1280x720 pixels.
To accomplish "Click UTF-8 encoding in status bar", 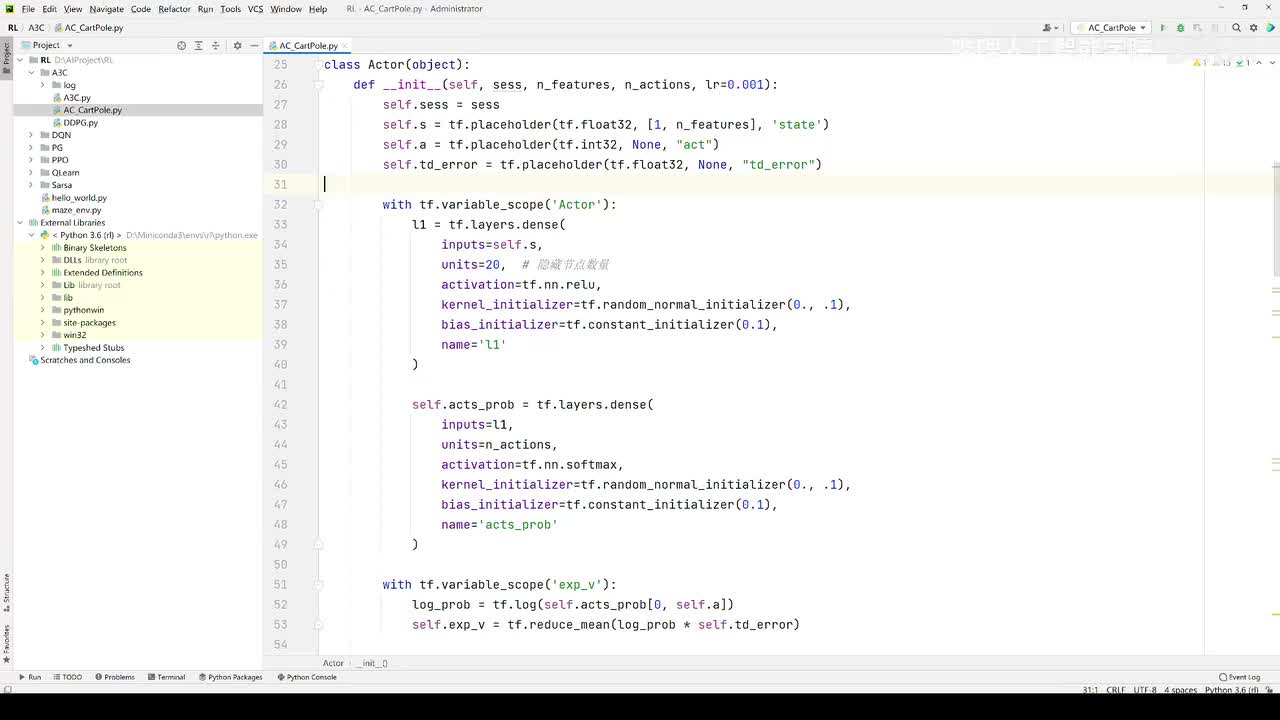I will click(x=1146, y=690).
